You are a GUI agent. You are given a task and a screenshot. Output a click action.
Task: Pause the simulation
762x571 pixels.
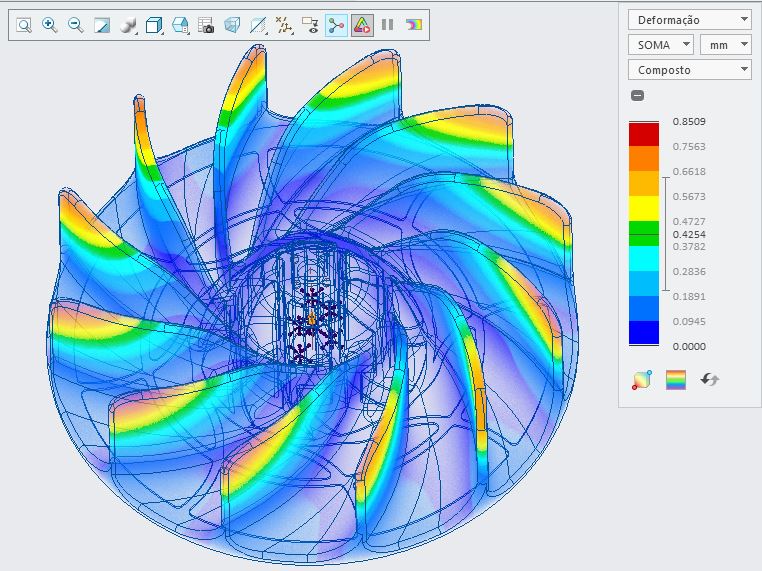tap(388, 25)
